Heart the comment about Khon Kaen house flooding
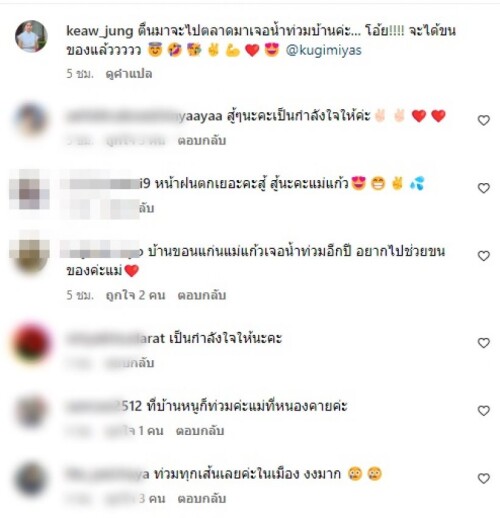Viewport: 500px width, 518px height. click(483, 256)
